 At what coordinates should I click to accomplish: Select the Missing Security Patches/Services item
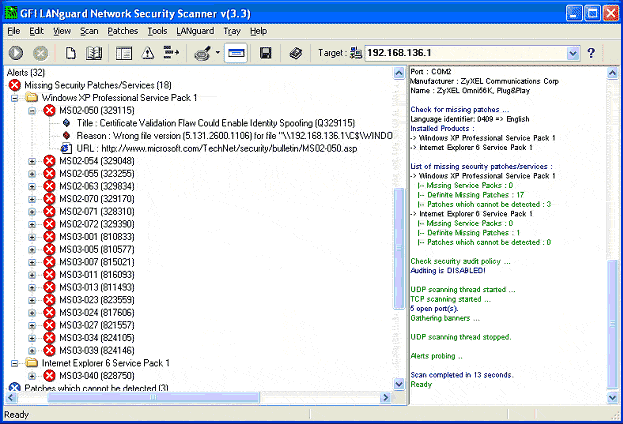(x=97, y=86)
